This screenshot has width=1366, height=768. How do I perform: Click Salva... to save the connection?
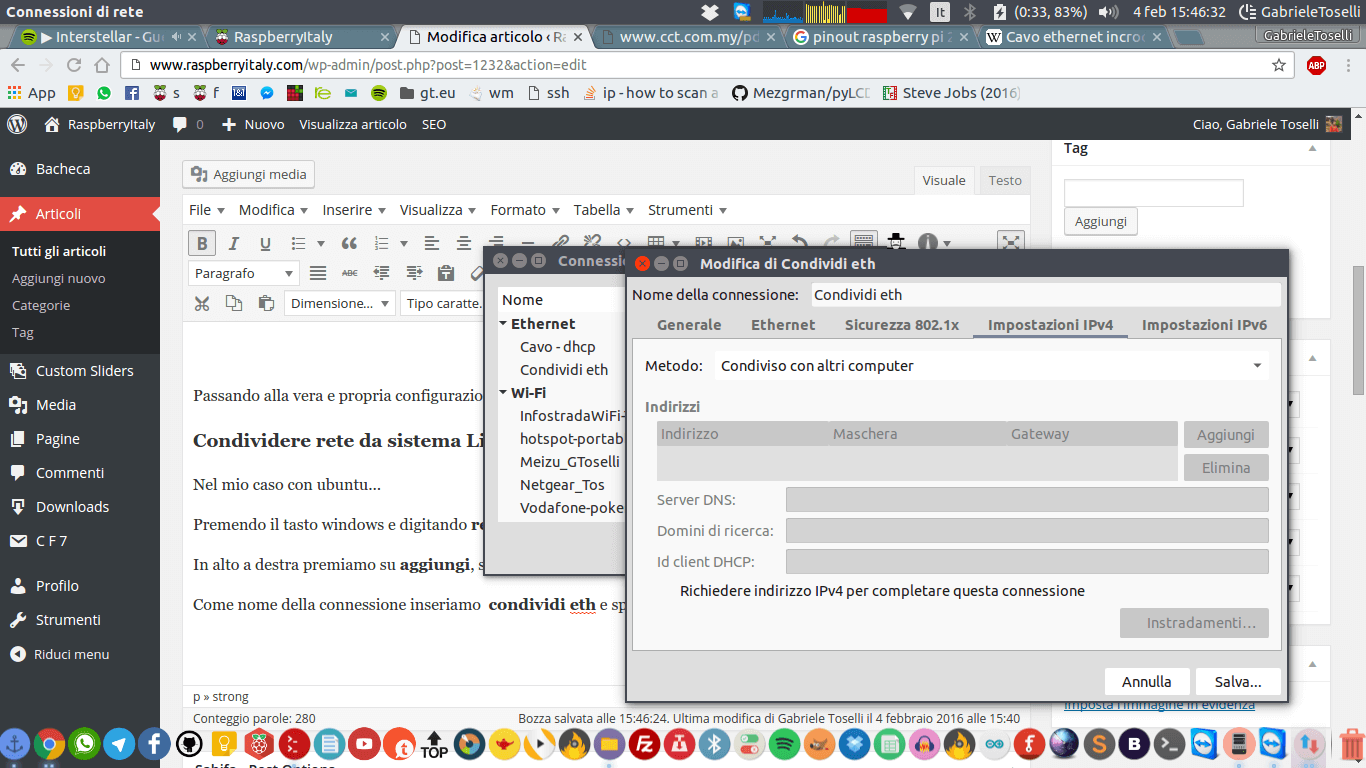[1238, 682]
